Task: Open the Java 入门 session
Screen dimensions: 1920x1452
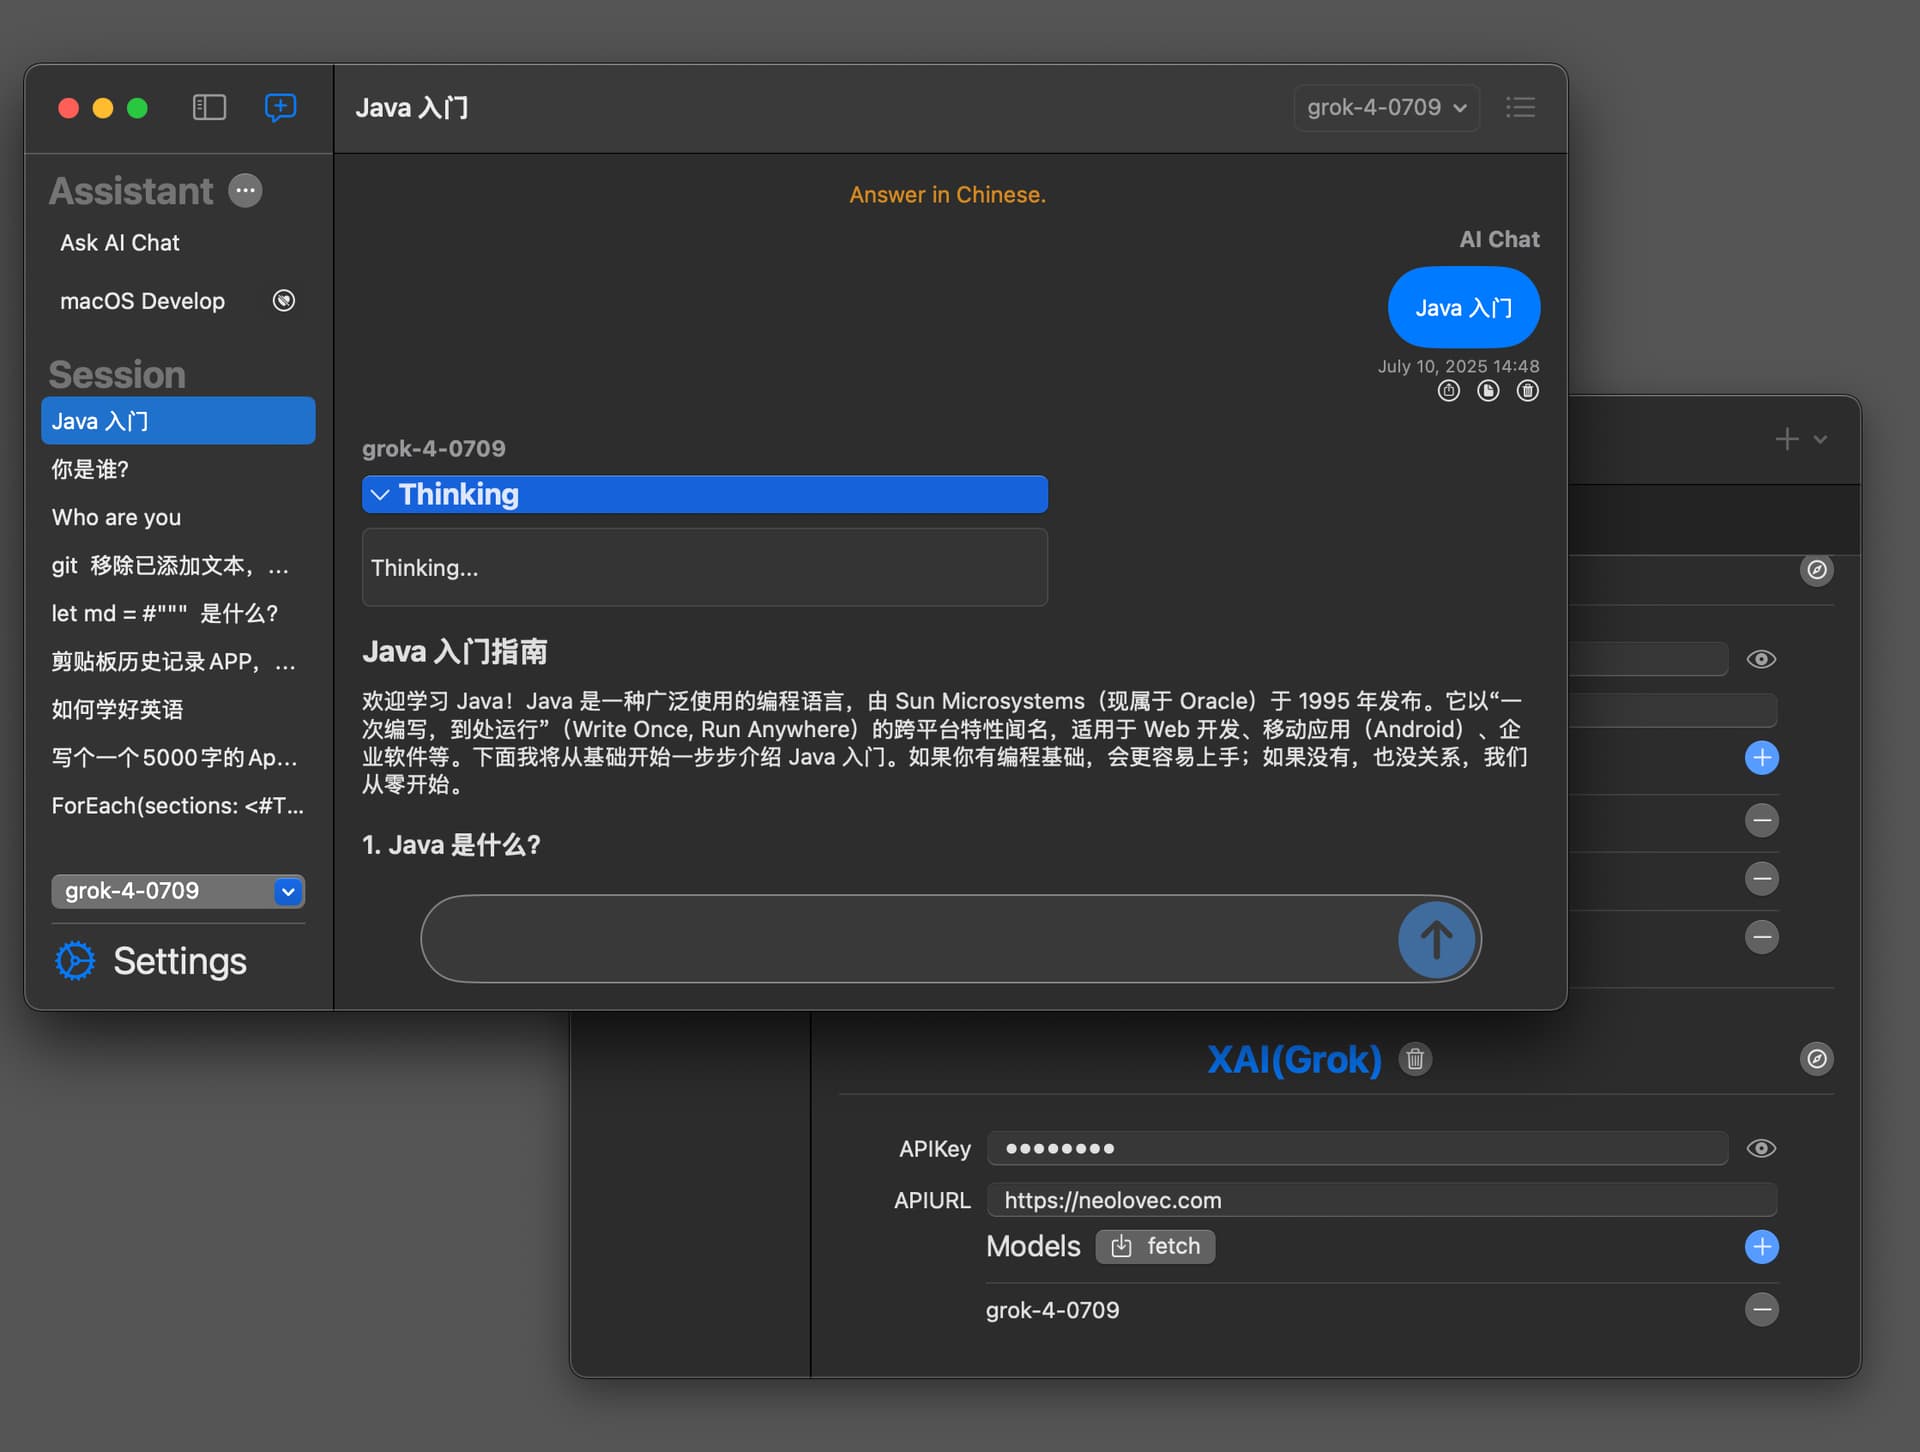Action: 178,421
